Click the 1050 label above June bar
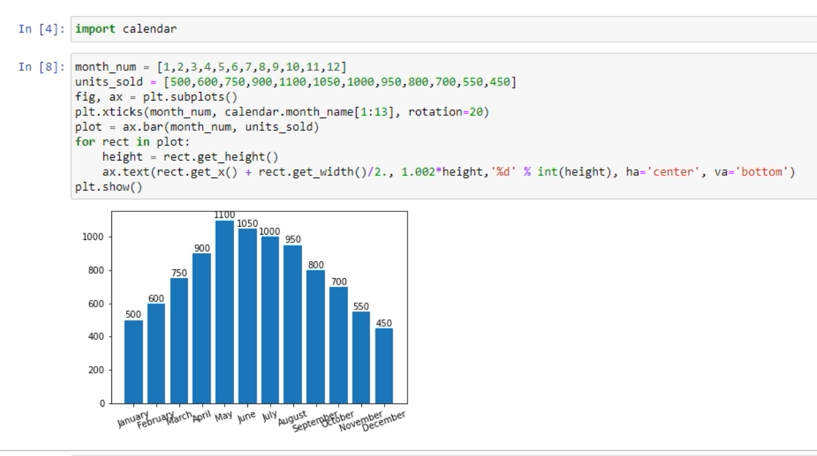The width and height of the screenshot is (817, 456). click(x=247, y=224)
